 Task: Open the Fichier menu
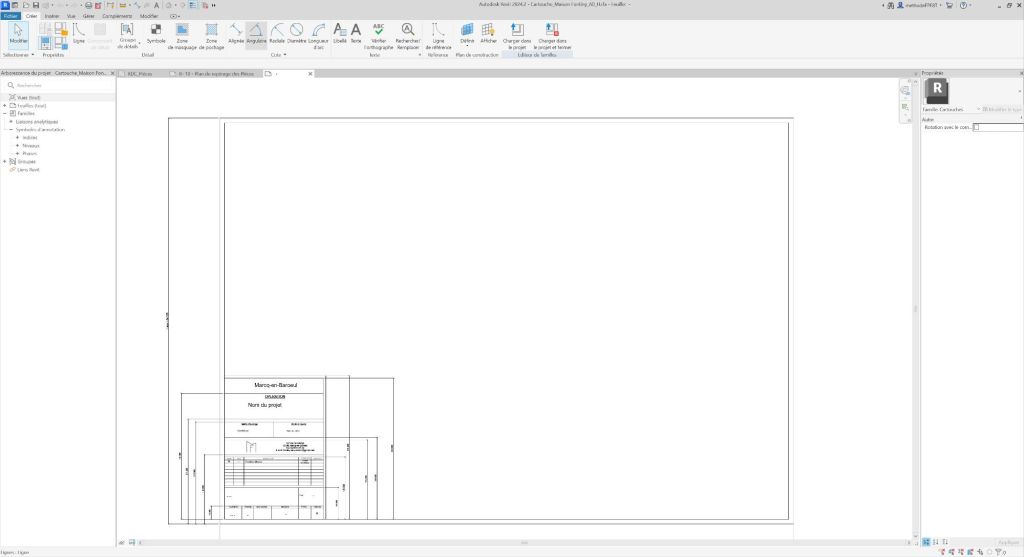[10, 17]
